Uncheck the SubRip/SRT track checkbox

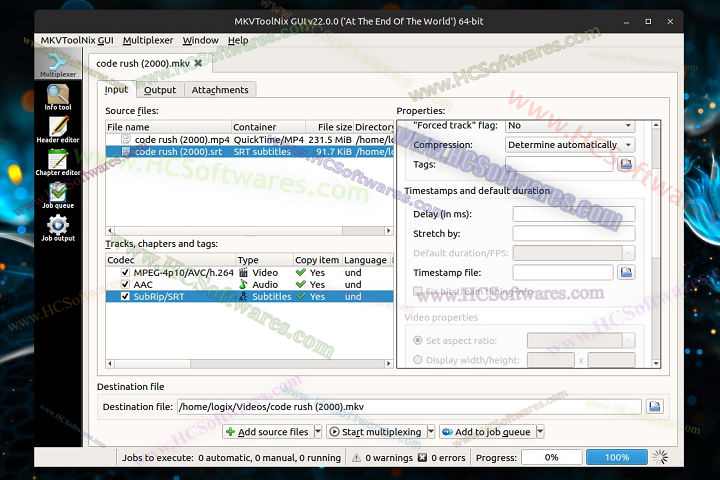pos(125,296)
